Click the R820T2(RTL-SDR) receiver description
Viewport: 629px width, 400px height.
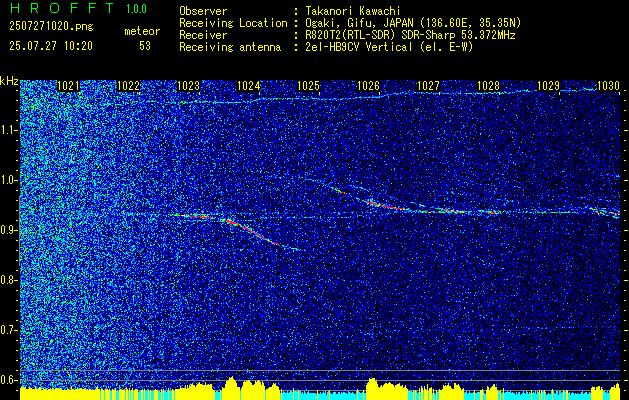pyautogui.click(x=410, y=35)
